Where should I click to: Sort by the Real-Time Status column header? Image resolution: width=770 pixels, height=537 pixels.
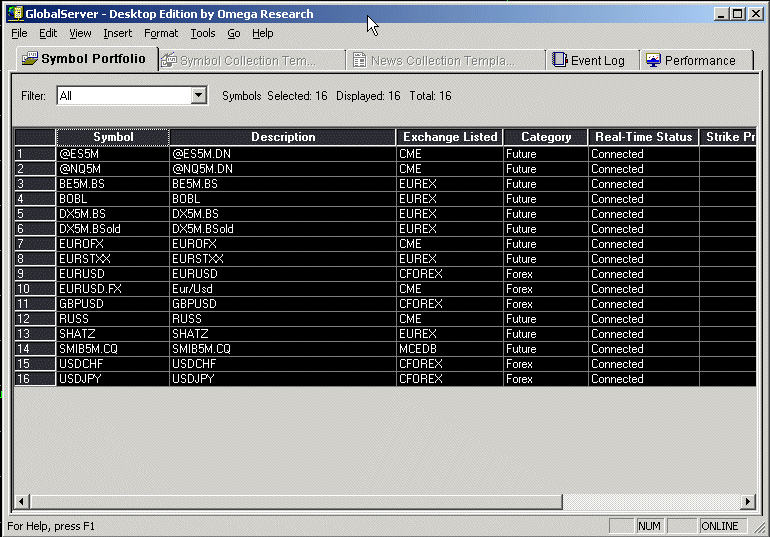(643, 137)
